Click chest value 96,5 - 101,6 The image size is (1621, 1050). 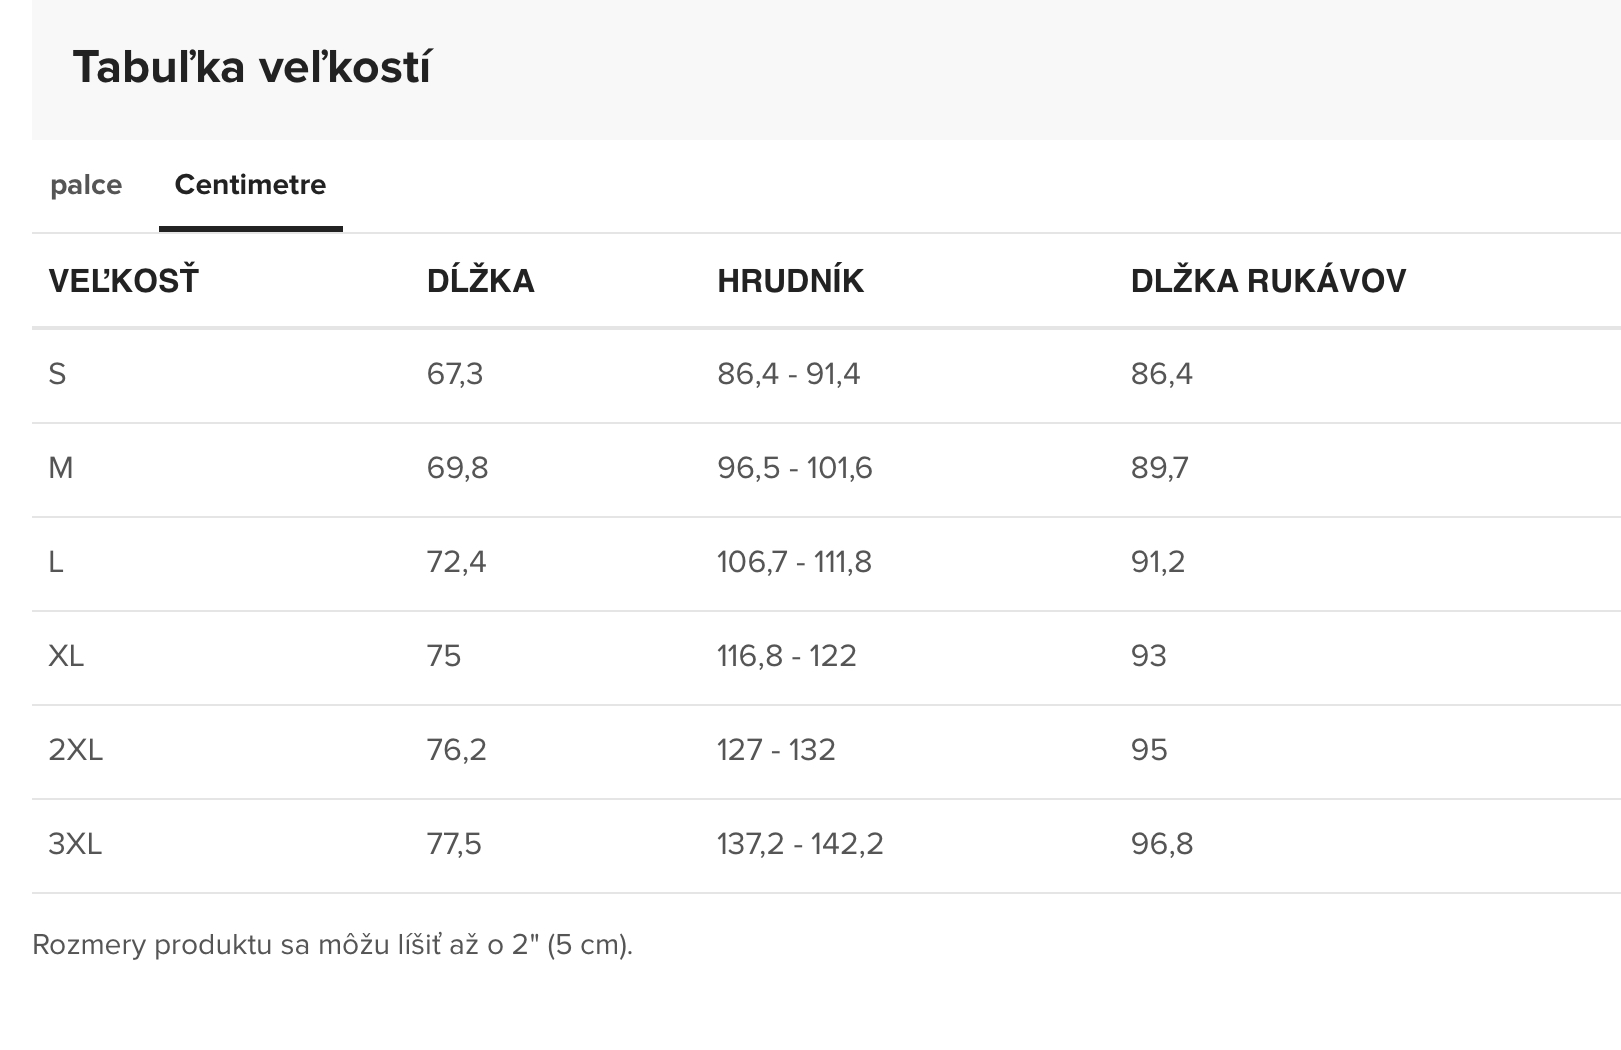794,468
